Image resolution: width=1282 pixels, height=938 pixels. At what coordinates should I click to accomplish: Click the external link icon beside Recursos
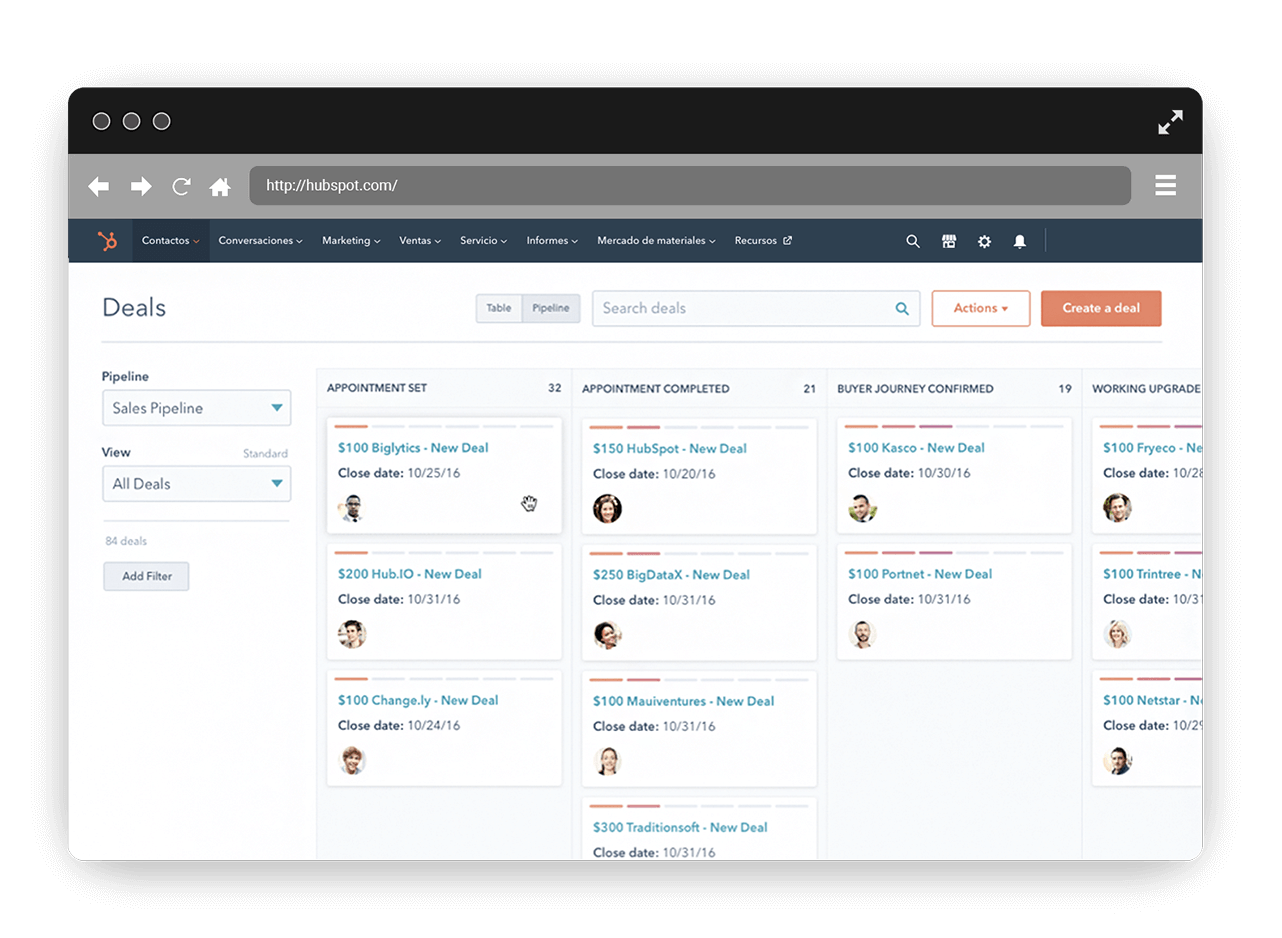787,241
